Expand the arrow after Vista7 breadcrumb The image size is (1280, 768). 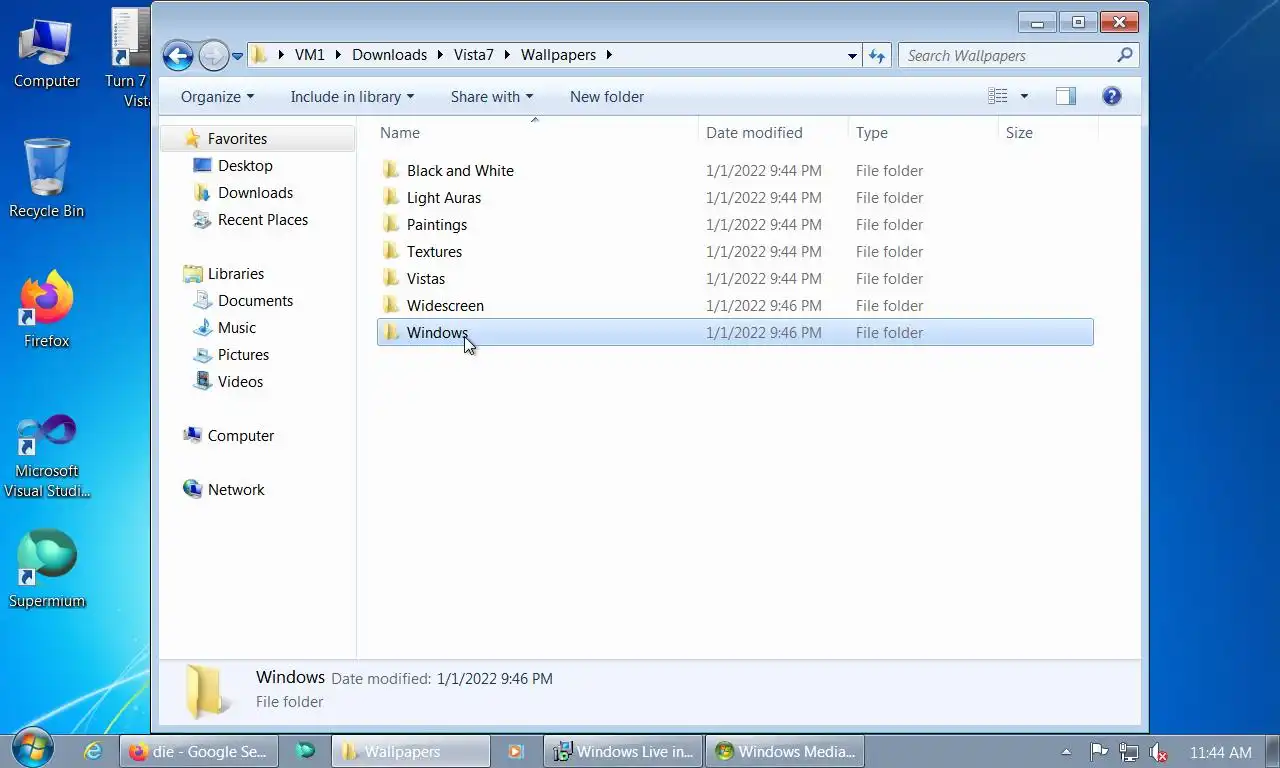pyautogui.click(x=509, y=55)
